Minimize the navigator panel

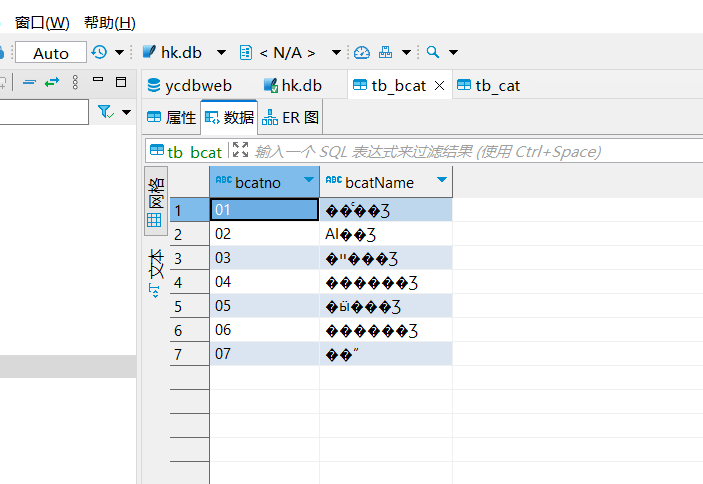pos(98,80)
